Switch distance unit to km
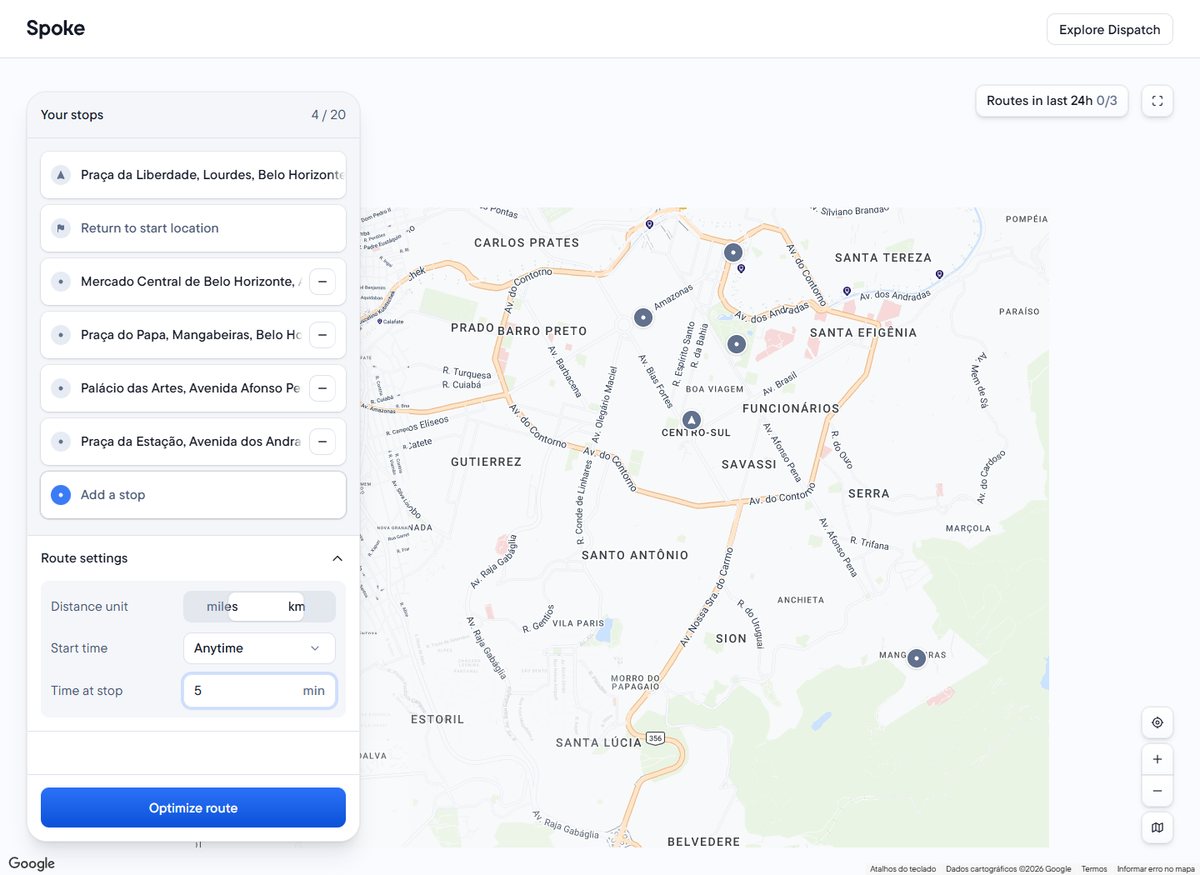1200x875 pixels. [x=296, y=606]
